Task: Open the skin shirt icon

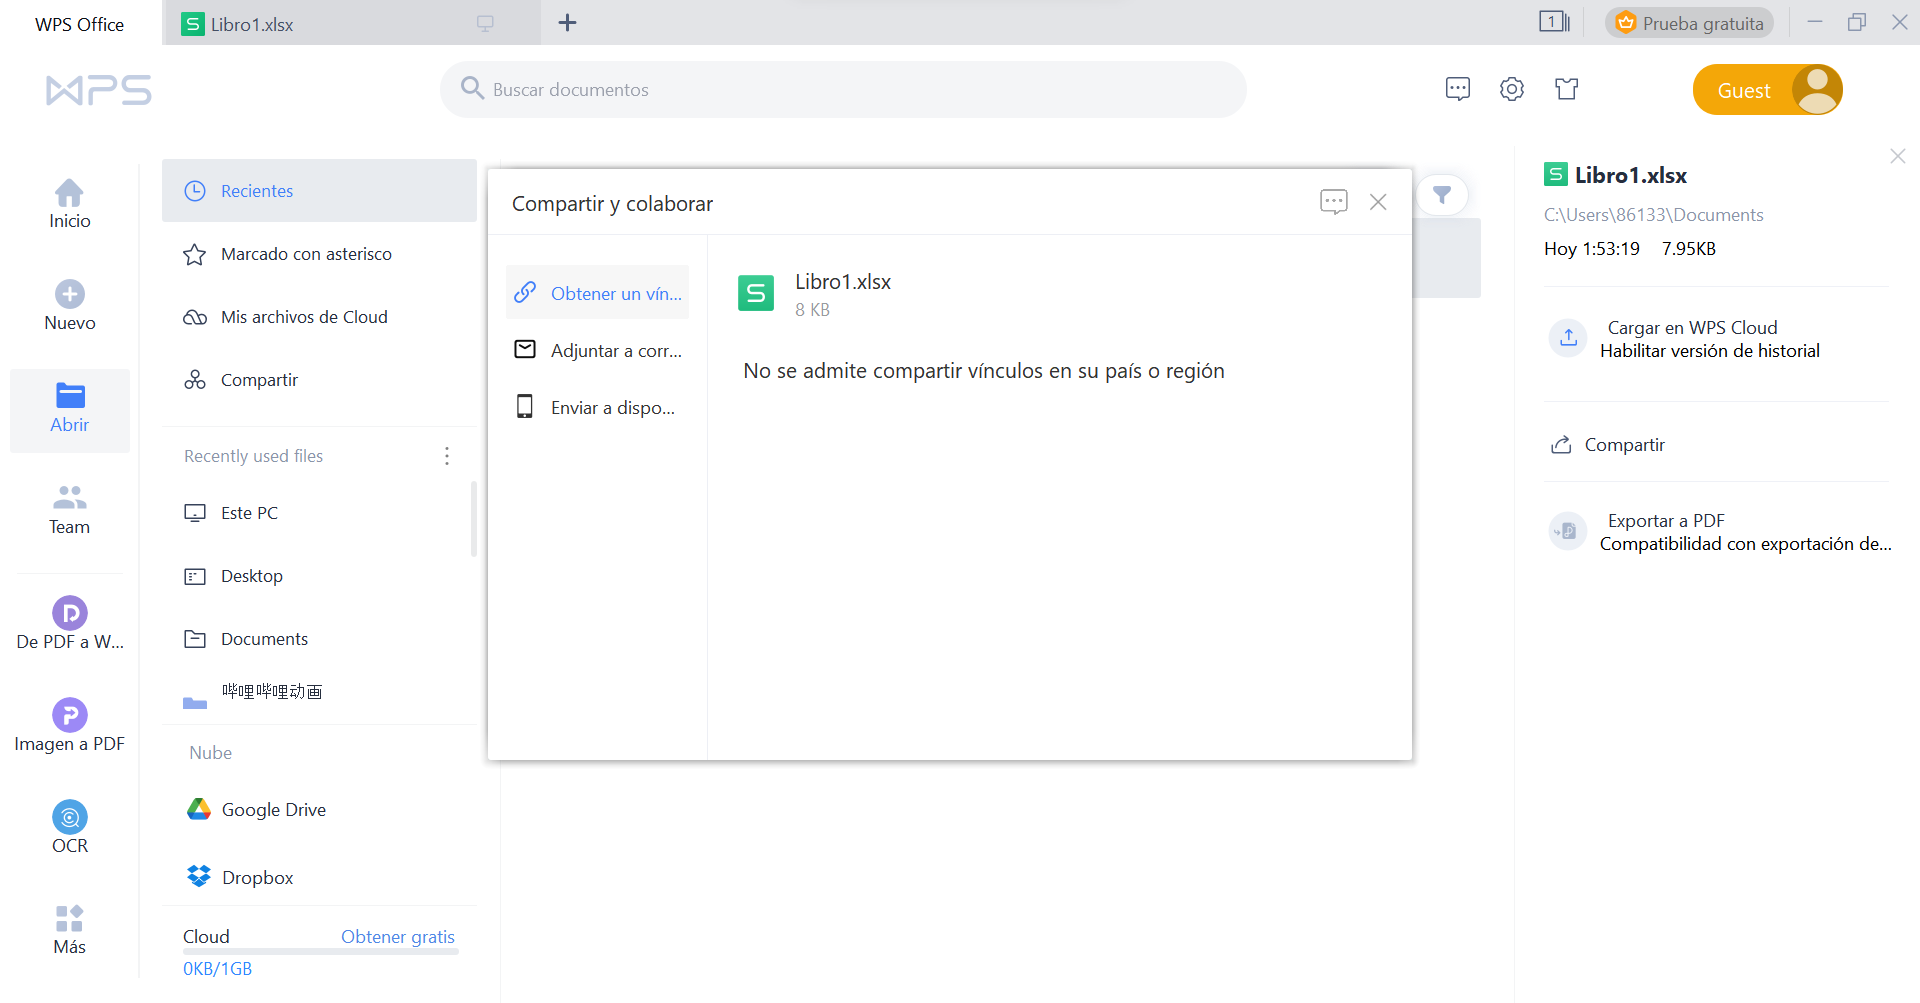Action: tap(1567, 89)
